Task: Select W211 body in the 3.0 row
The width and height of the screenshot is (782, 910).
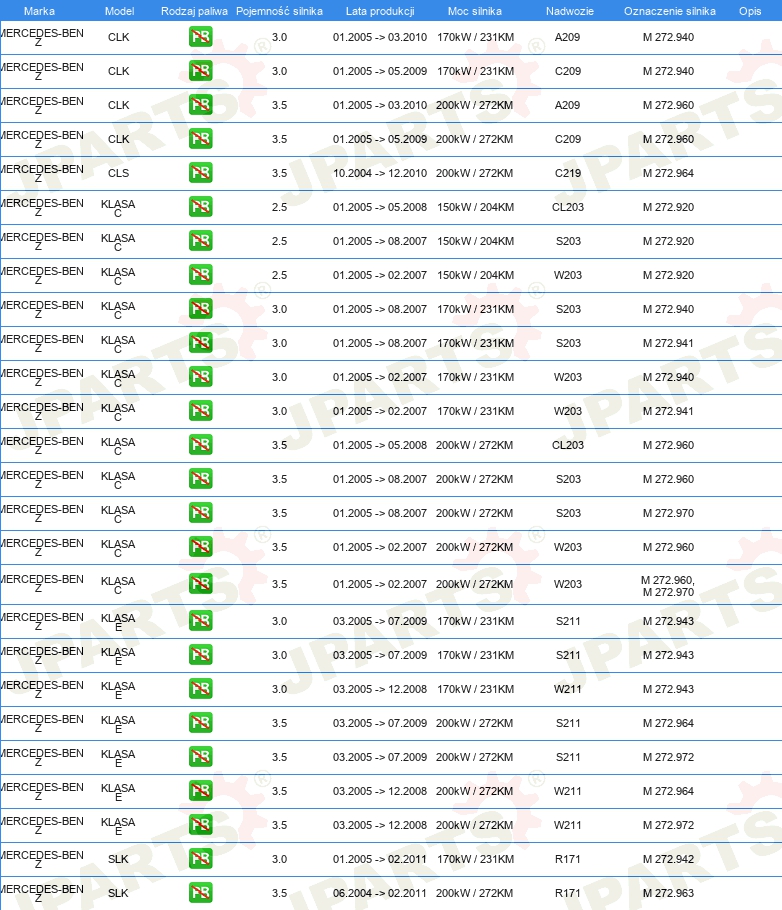Action: (568, 689)
